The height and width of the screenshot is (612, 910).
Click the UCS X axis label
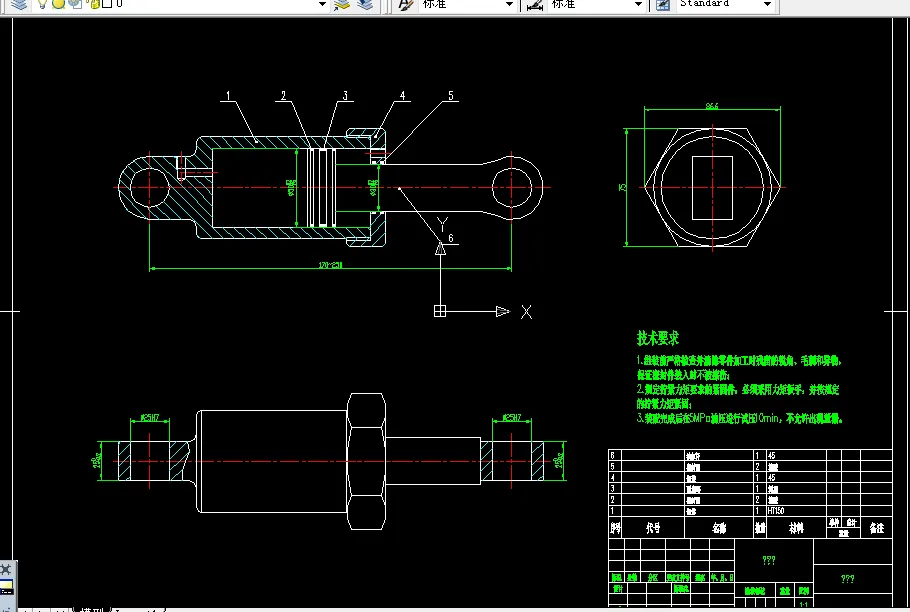[x=526, y=312]
